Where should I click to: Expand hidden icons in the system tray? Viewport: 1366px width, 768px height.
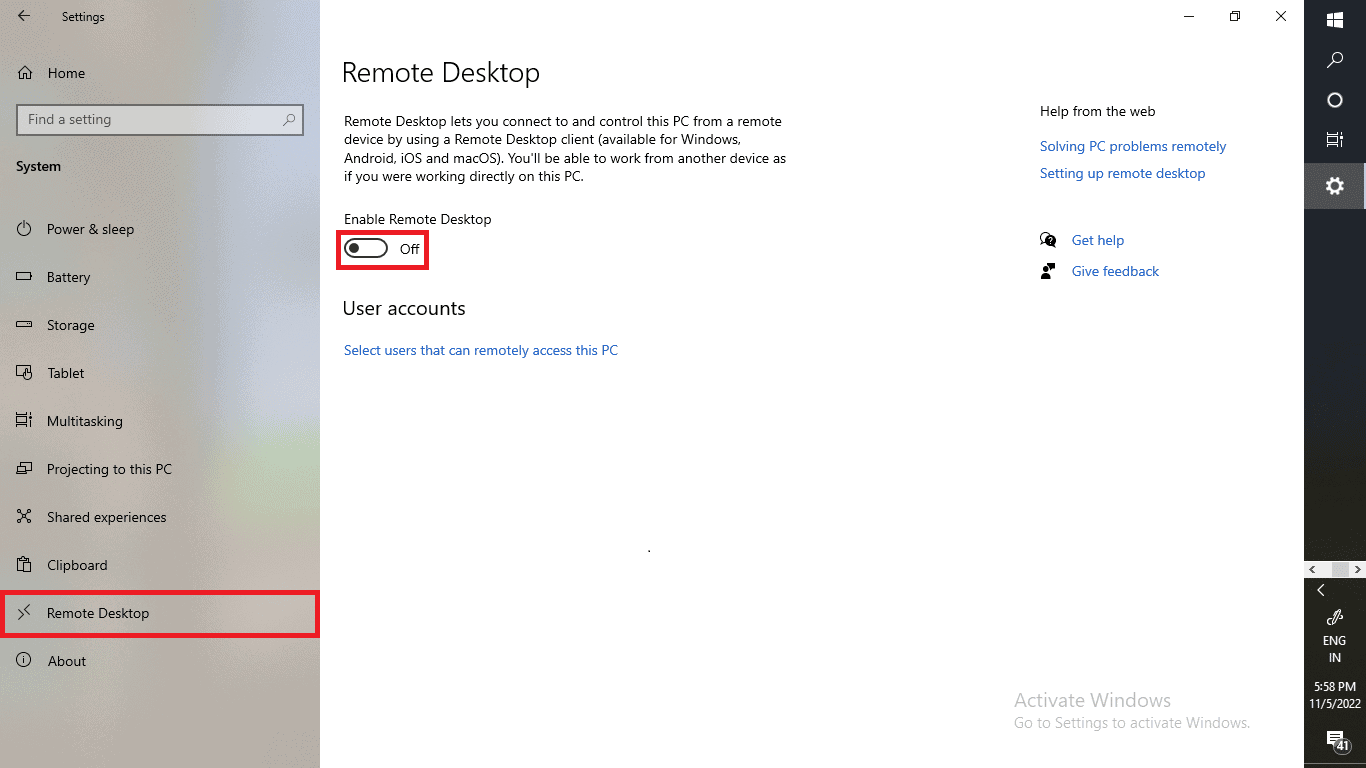[x=1321, y=589]
